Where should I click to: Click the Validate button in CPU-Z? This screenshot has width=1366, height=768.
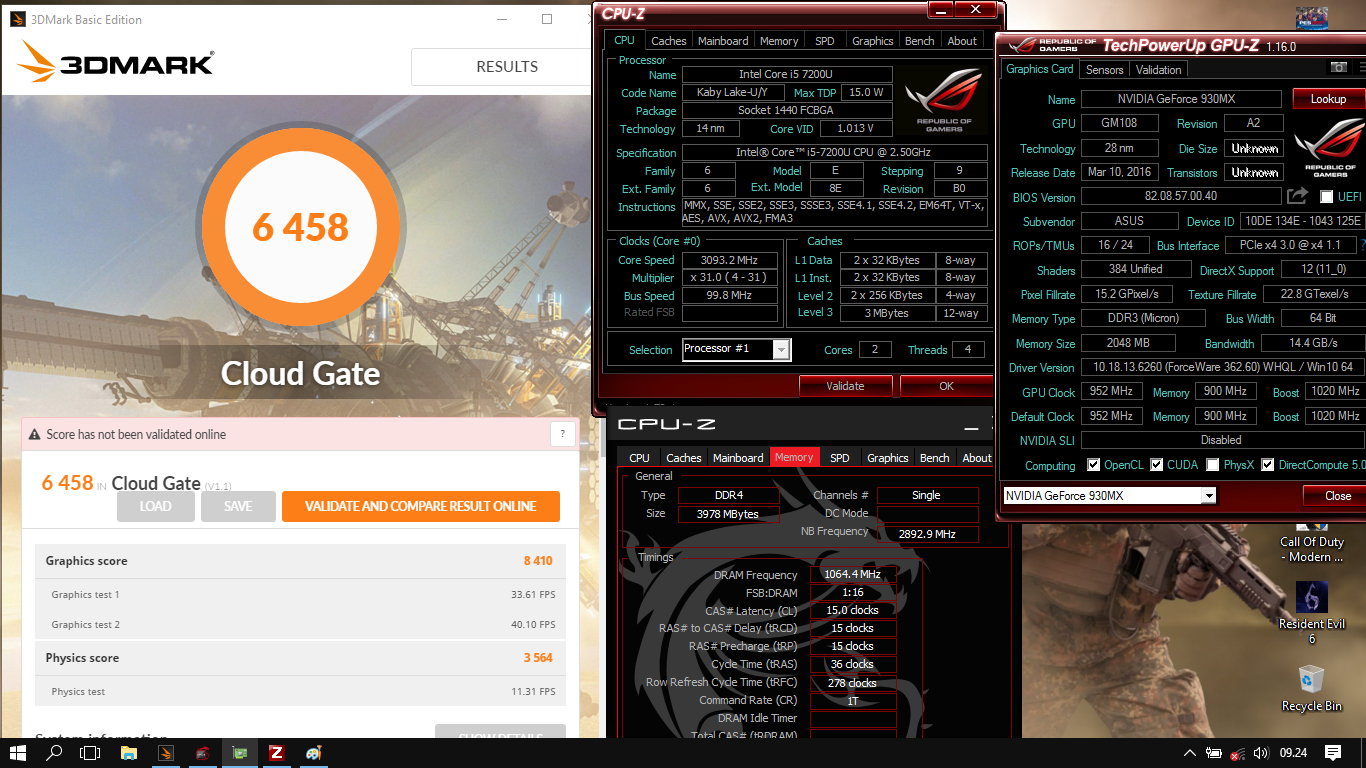coord(845,386)
